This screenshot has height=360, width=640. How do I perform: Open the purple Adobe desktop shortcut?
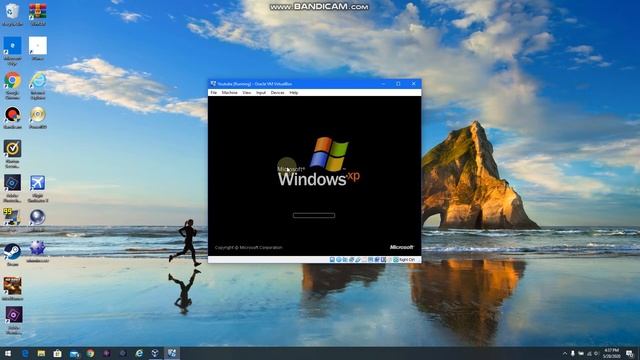point(13,320)
